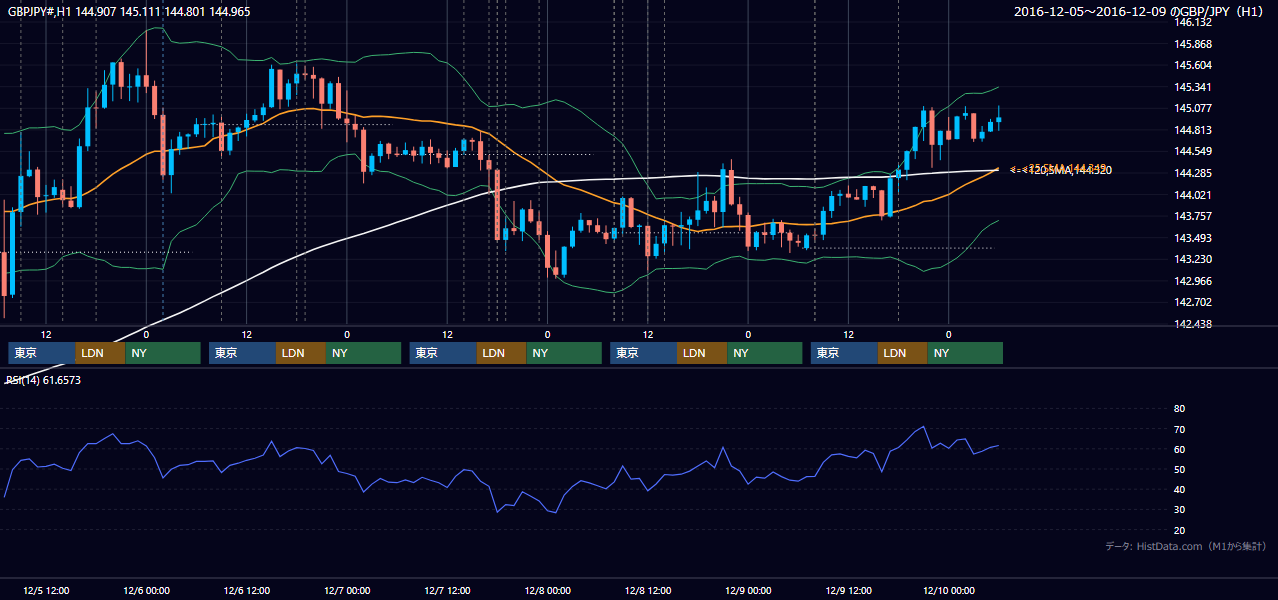The width and height of the screenshot is (1278, 600).
Task: Click the NY session block for December 5
Action: click(x=163, y=353)
